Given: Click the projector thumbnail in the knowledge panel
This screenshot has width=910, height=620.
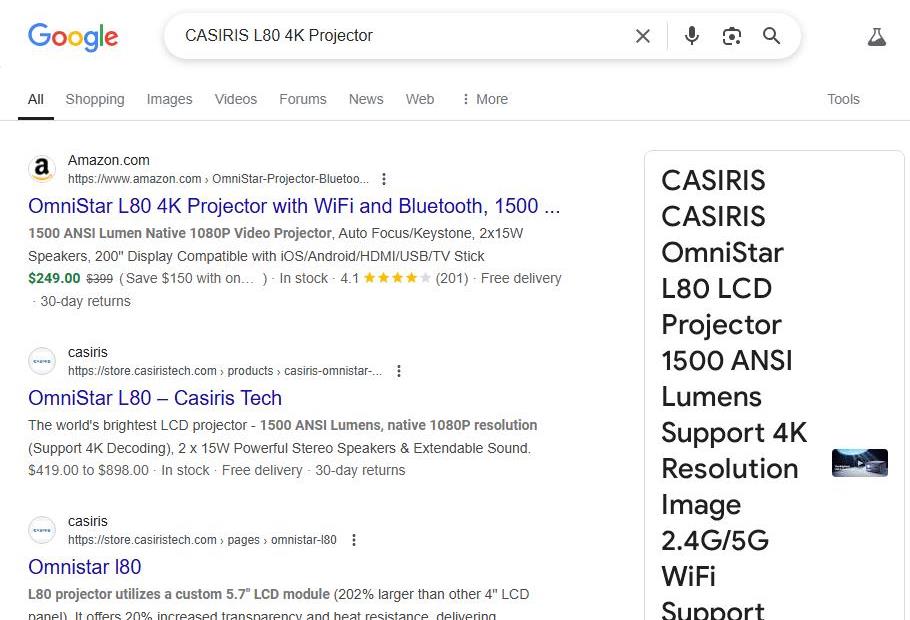Looking at the screenshot, I should (x=860, y=463).
